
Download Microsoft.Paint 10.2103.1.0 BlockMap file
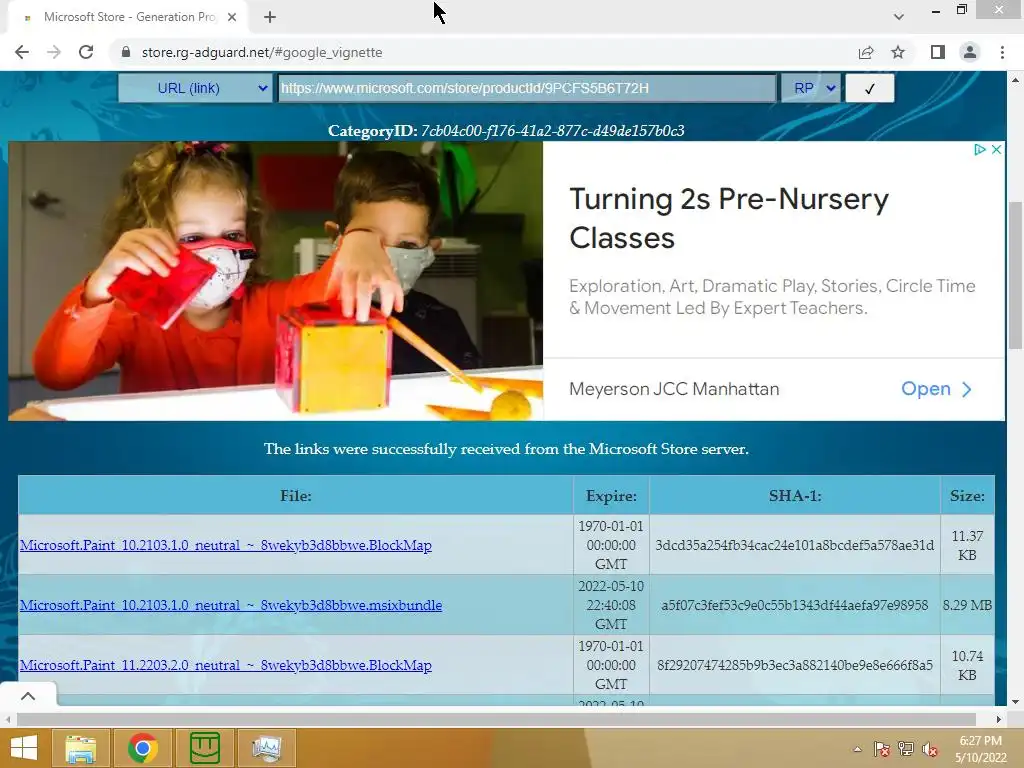coord(225,545)
